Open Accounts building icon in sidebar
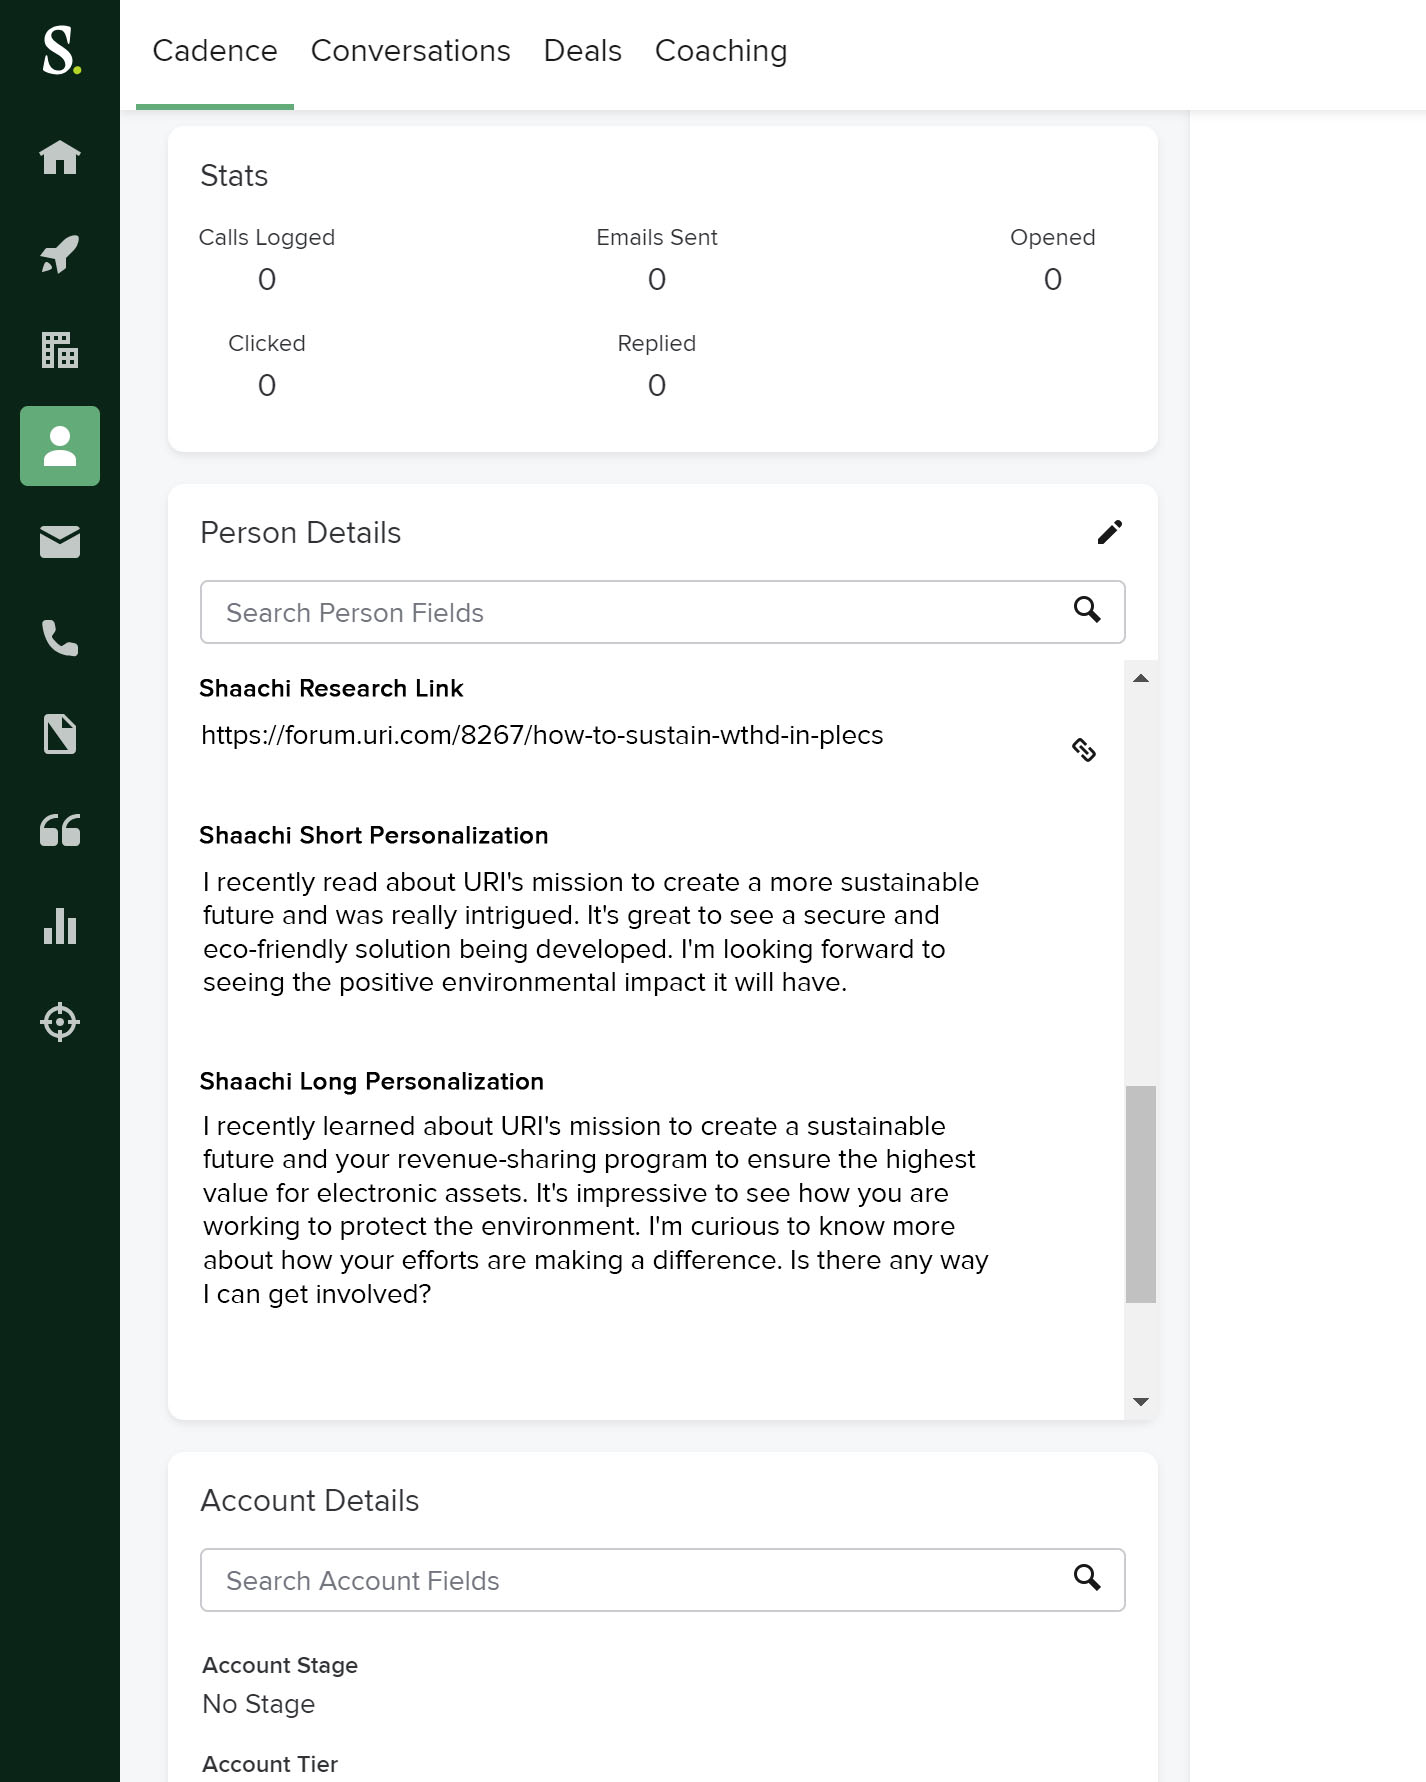 [60, 350]
